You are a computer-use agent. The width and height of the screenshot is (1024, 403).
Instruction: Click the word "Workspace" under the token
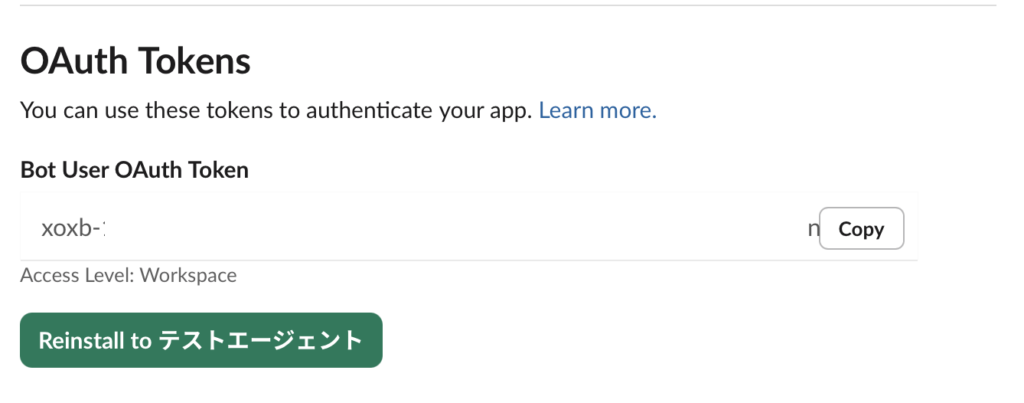(x=188, y=275)
